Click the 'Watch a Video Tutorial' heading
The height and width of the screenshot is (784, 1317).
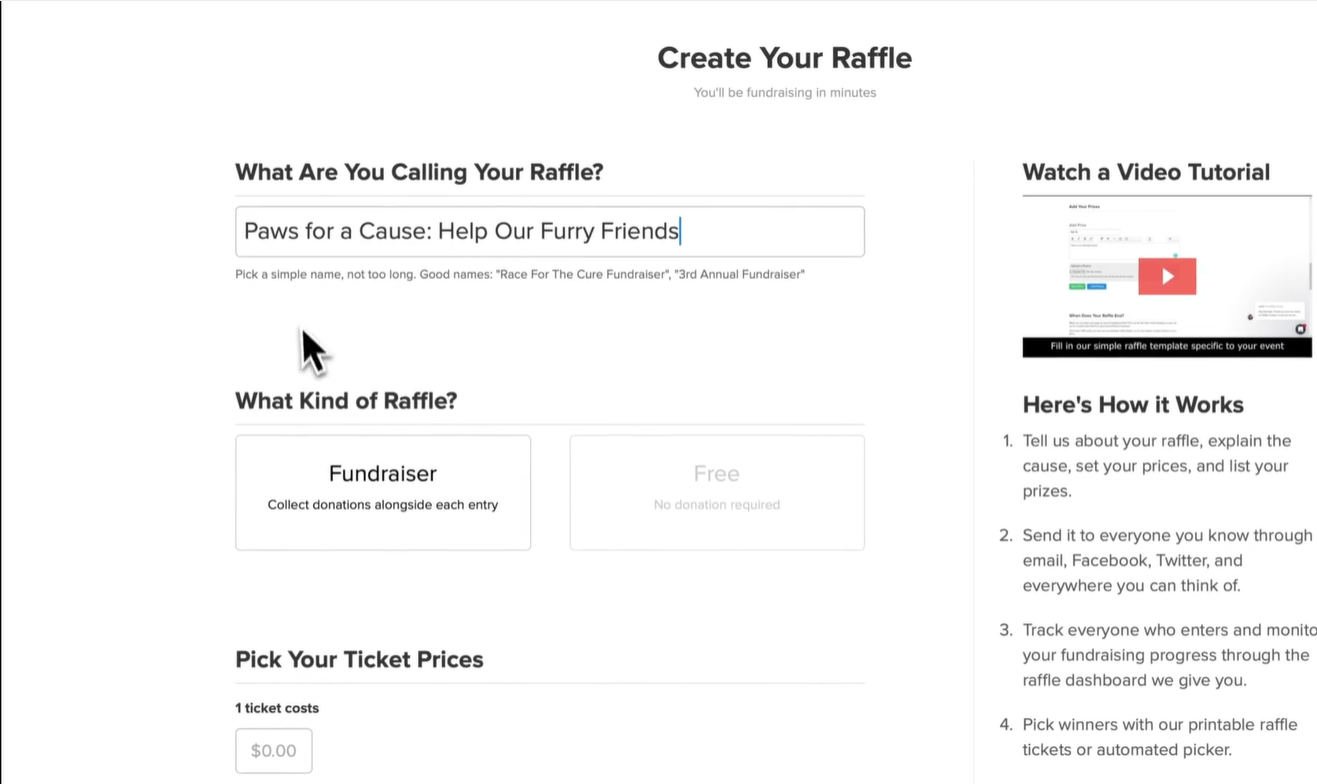click(1145, 172)
